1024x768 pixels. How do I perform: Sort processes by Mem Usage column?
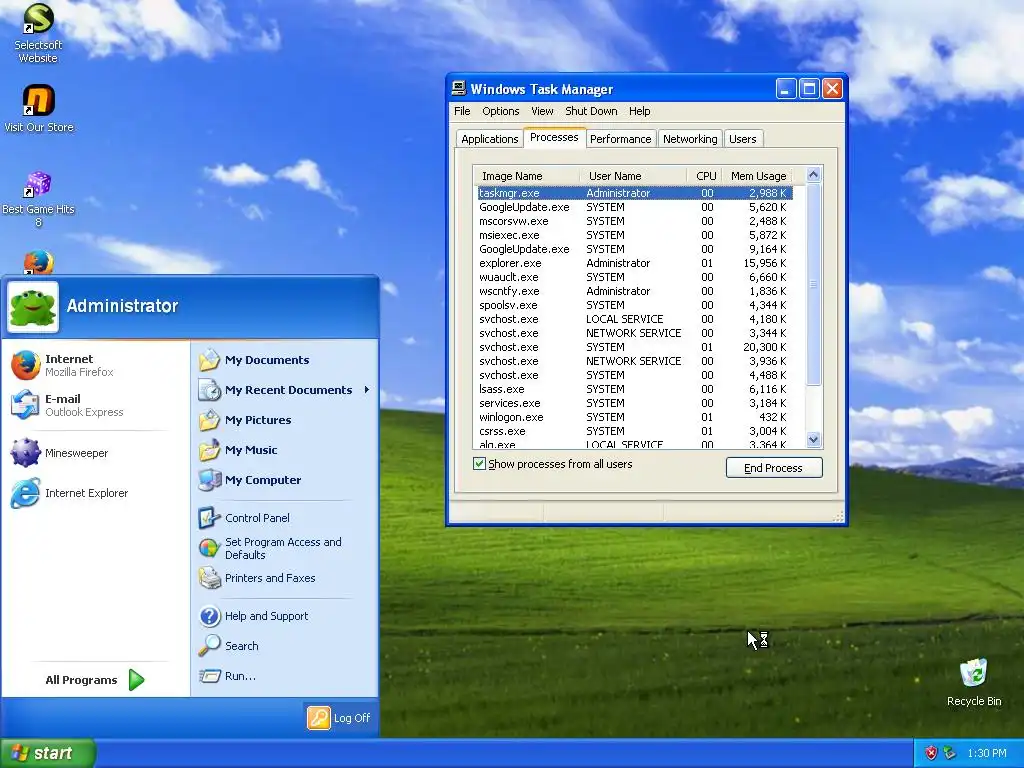pos(758,176)
